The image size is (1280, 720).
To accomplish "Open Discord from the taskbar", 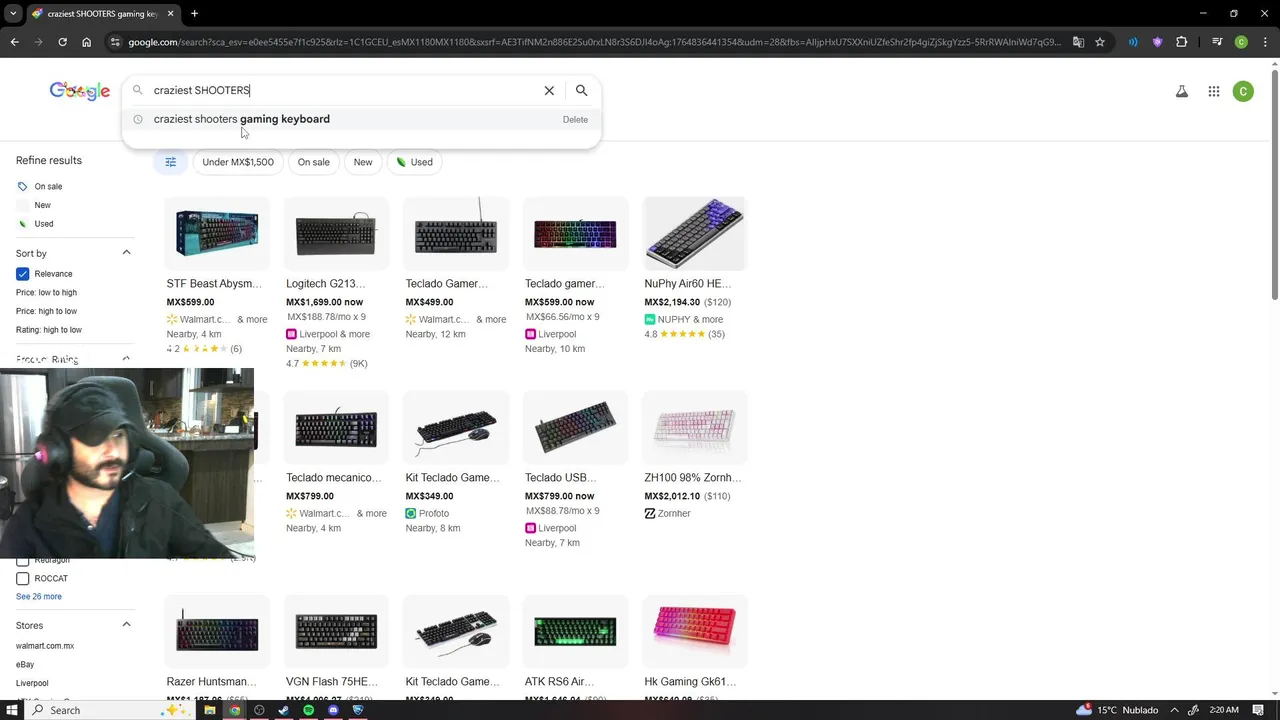I will coord(333,710).
